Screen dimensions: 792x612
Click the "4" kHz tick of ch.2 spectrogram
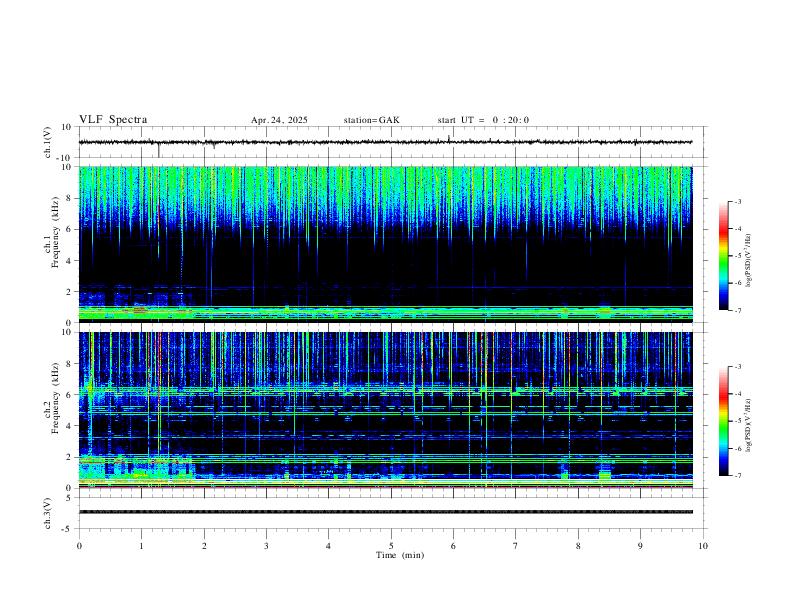69,426
